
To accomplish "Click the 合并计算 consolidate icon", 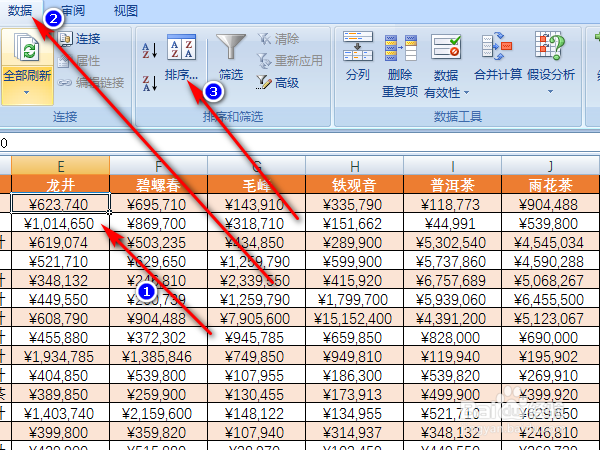I will [497, 46].
